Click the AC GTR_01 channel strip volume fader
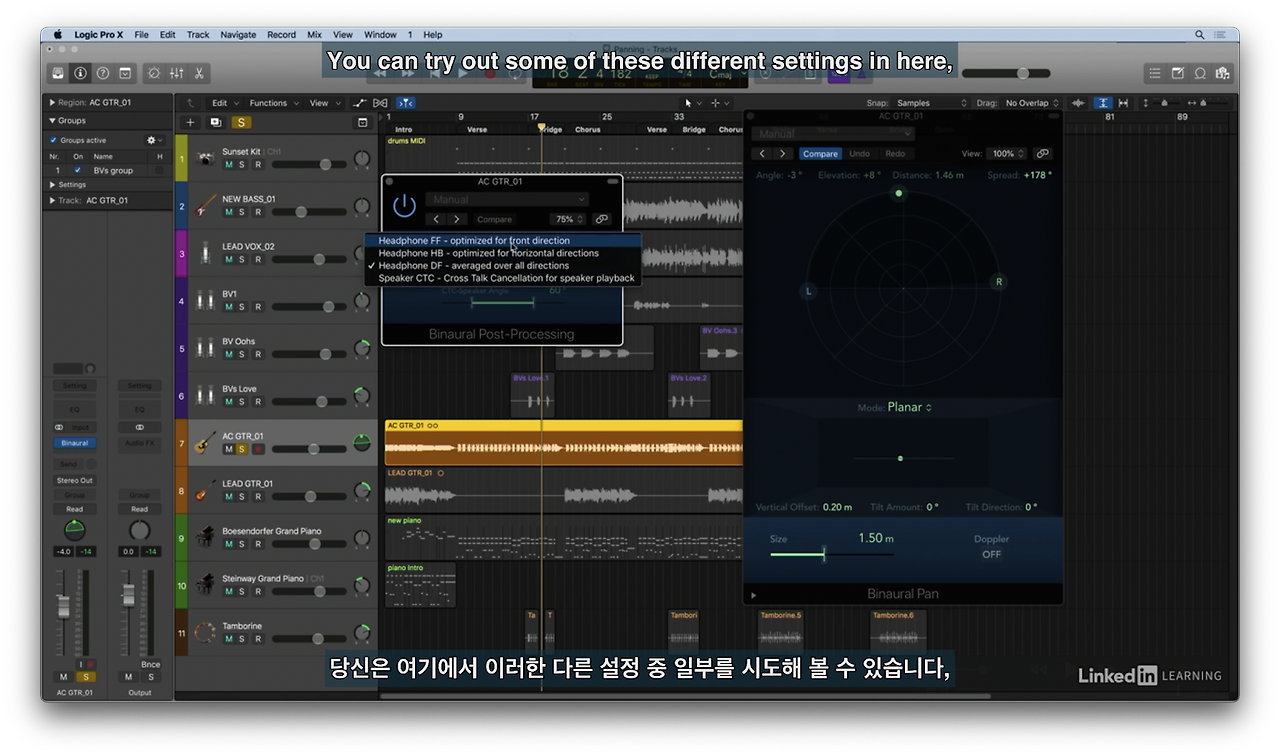This screenshot has height=756, width=1280. 63,606
